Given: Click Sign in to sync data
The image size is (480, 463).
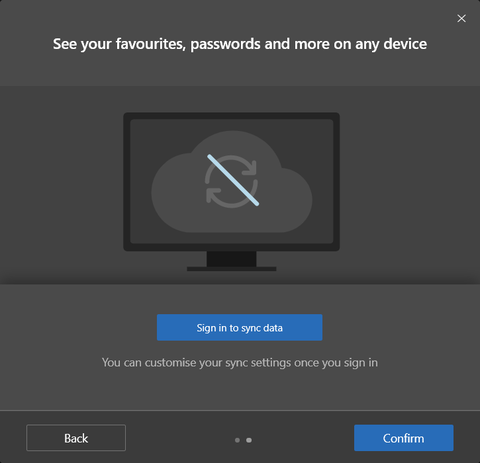Looking at the screenshot, I should pos(240,327).
